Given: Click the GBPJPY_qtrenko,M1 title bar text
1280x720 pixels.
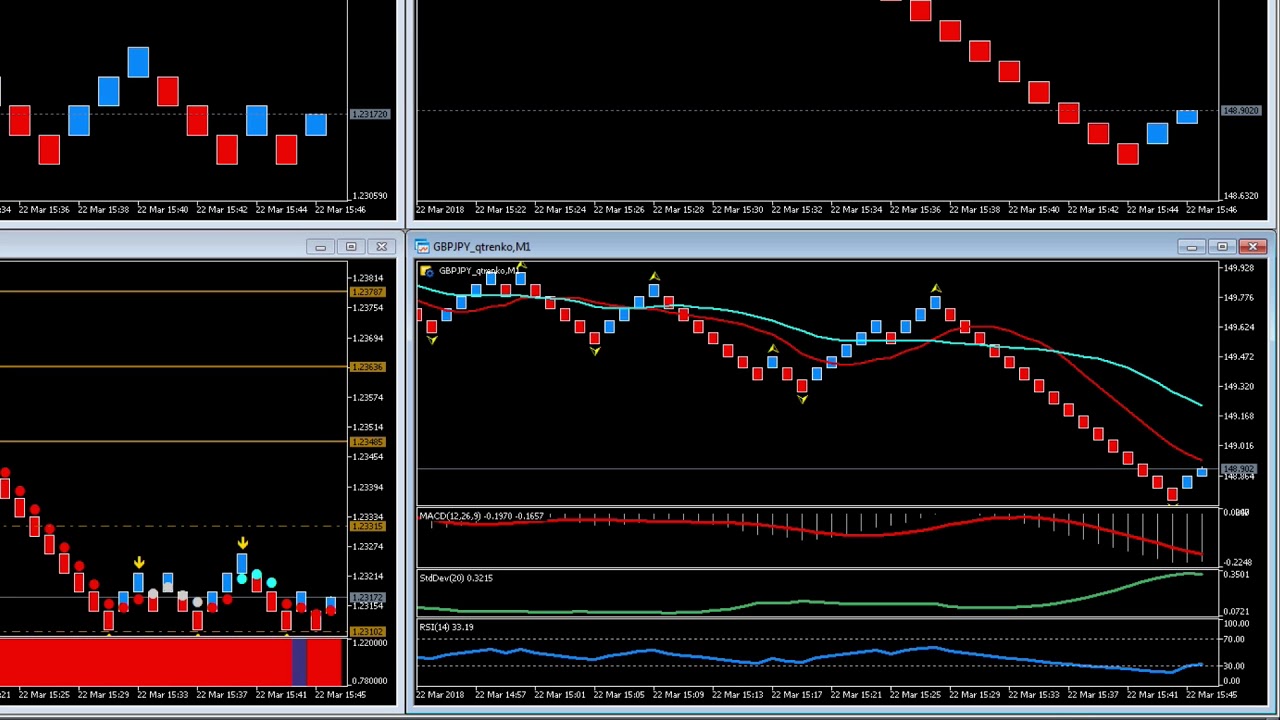Looking at the screenshot, I should click(482, 247).
